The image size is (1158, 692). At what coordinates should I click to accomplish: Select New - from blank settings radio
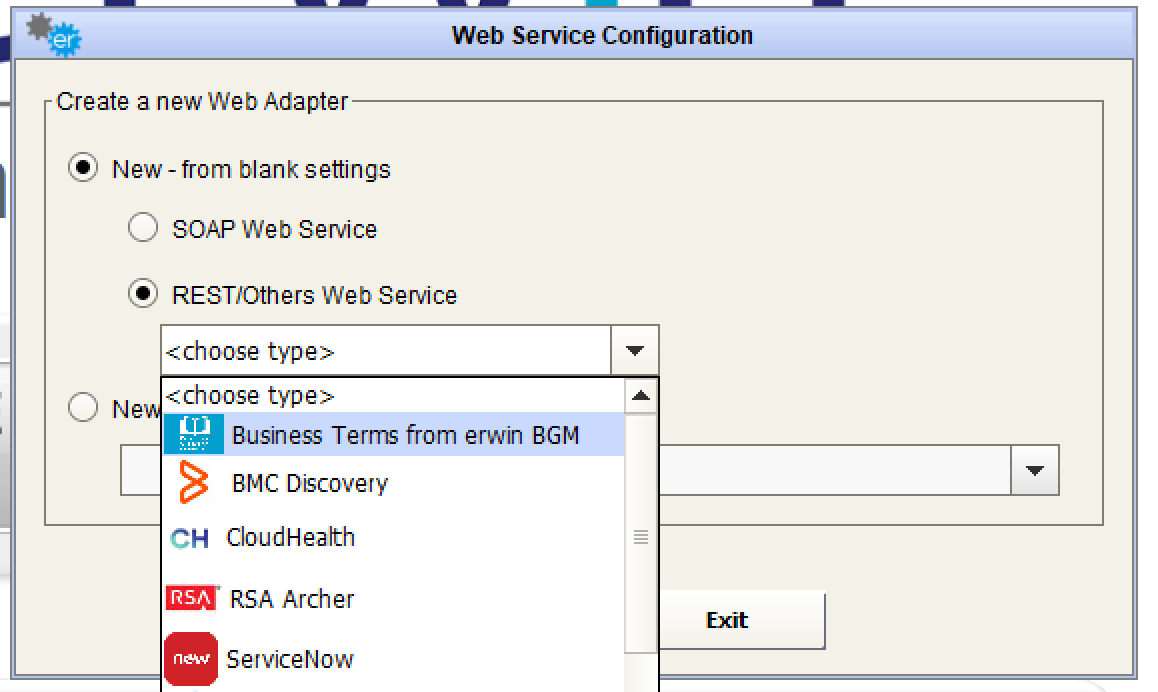pos(82,169)
